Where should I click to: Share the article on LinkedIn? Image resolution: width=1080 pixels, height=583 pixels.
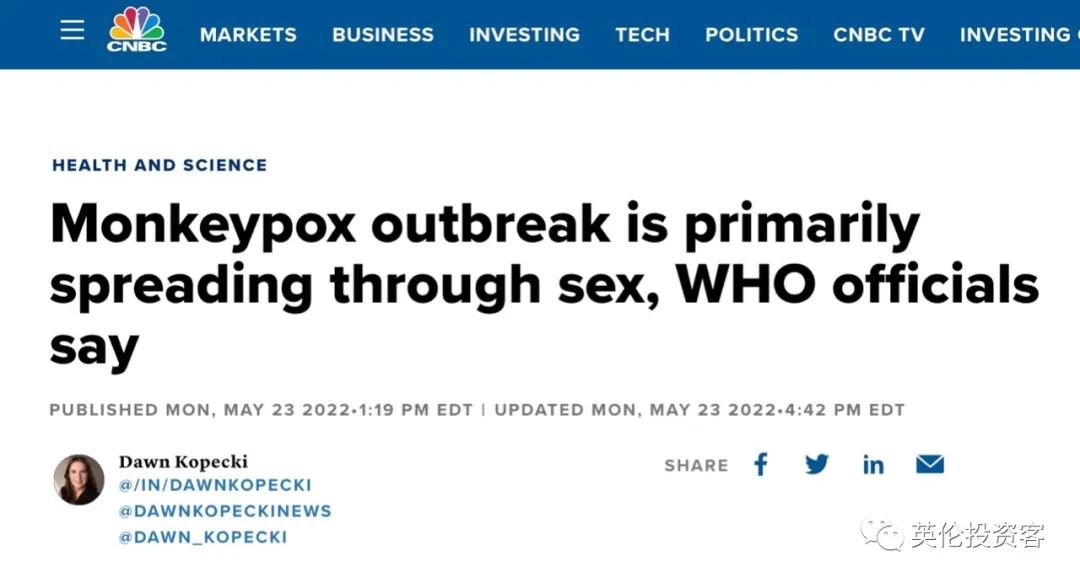pos(873,465)
